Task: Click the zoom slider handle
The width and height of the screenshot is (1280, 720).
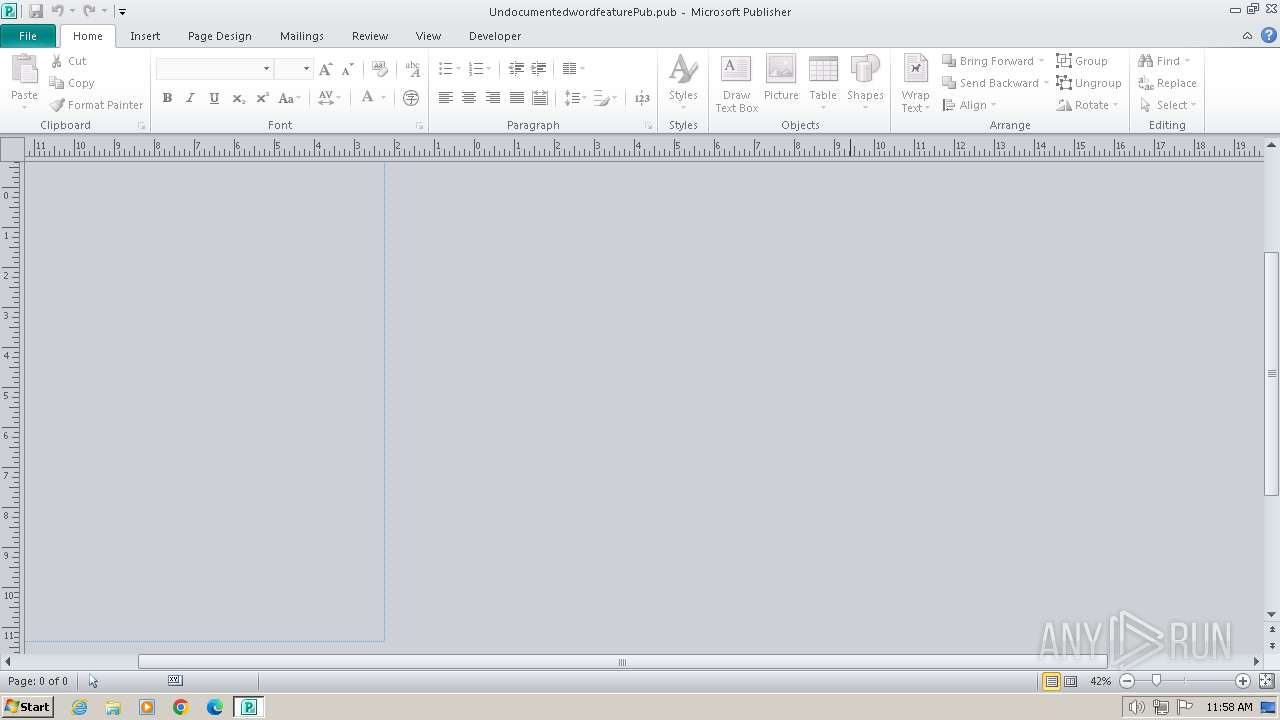Action: (1156, 681)
